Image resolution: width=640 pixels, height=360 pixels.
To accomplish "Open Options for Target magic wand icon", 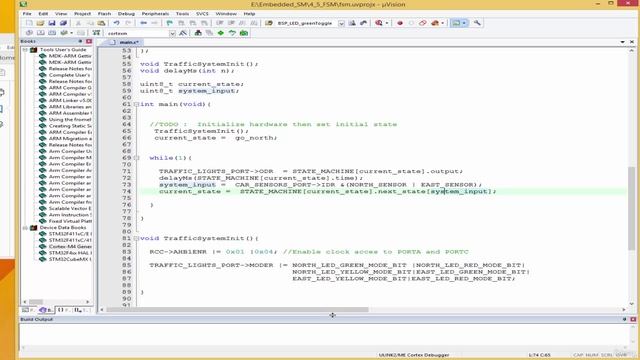I will (183, 33).
